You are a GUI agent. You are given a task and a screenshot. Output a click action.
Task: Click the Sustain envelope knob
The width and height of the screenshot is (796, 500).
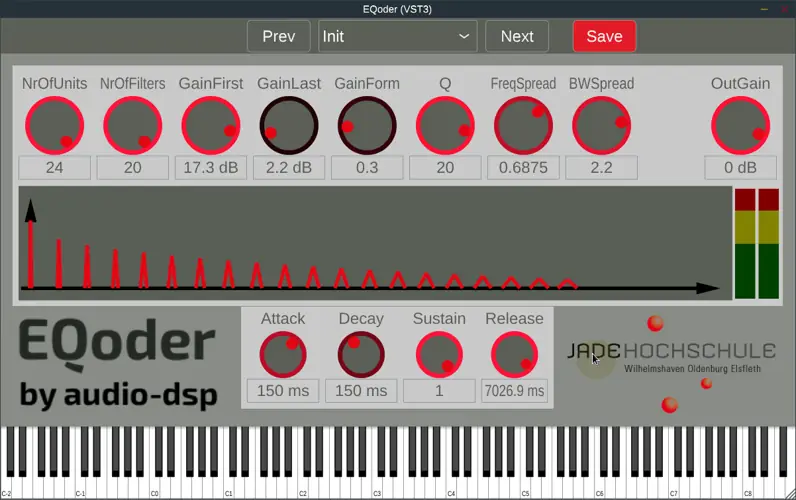pyautogui.click(x=439, y=354)
